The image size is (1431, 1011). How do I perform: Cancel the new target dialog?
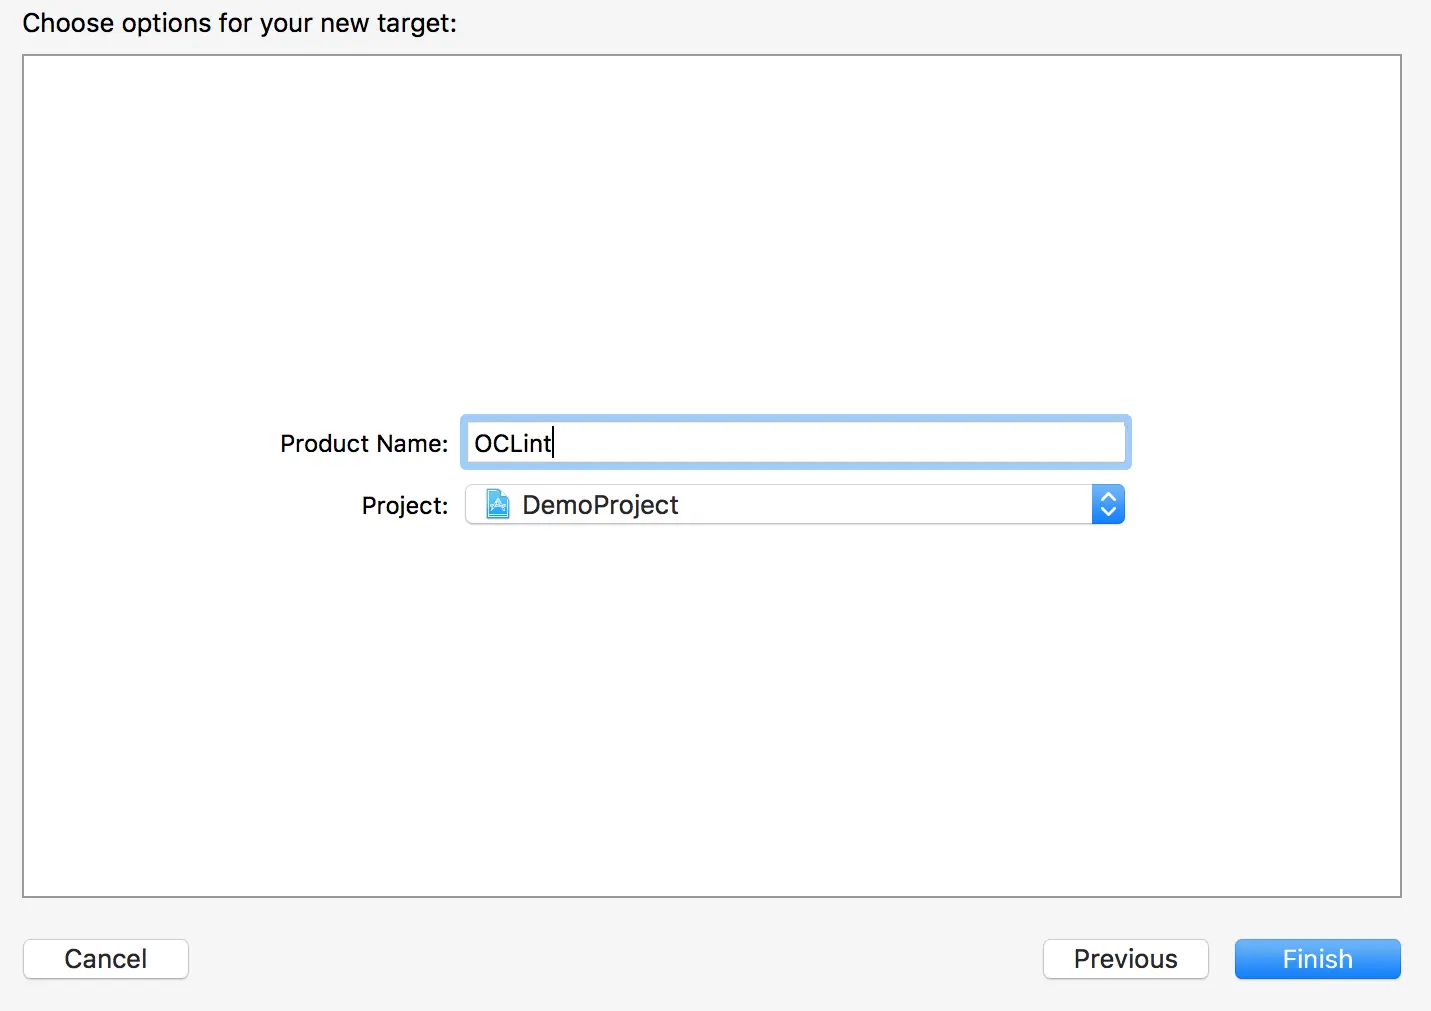pyautogui.click(x=106, y=959)
